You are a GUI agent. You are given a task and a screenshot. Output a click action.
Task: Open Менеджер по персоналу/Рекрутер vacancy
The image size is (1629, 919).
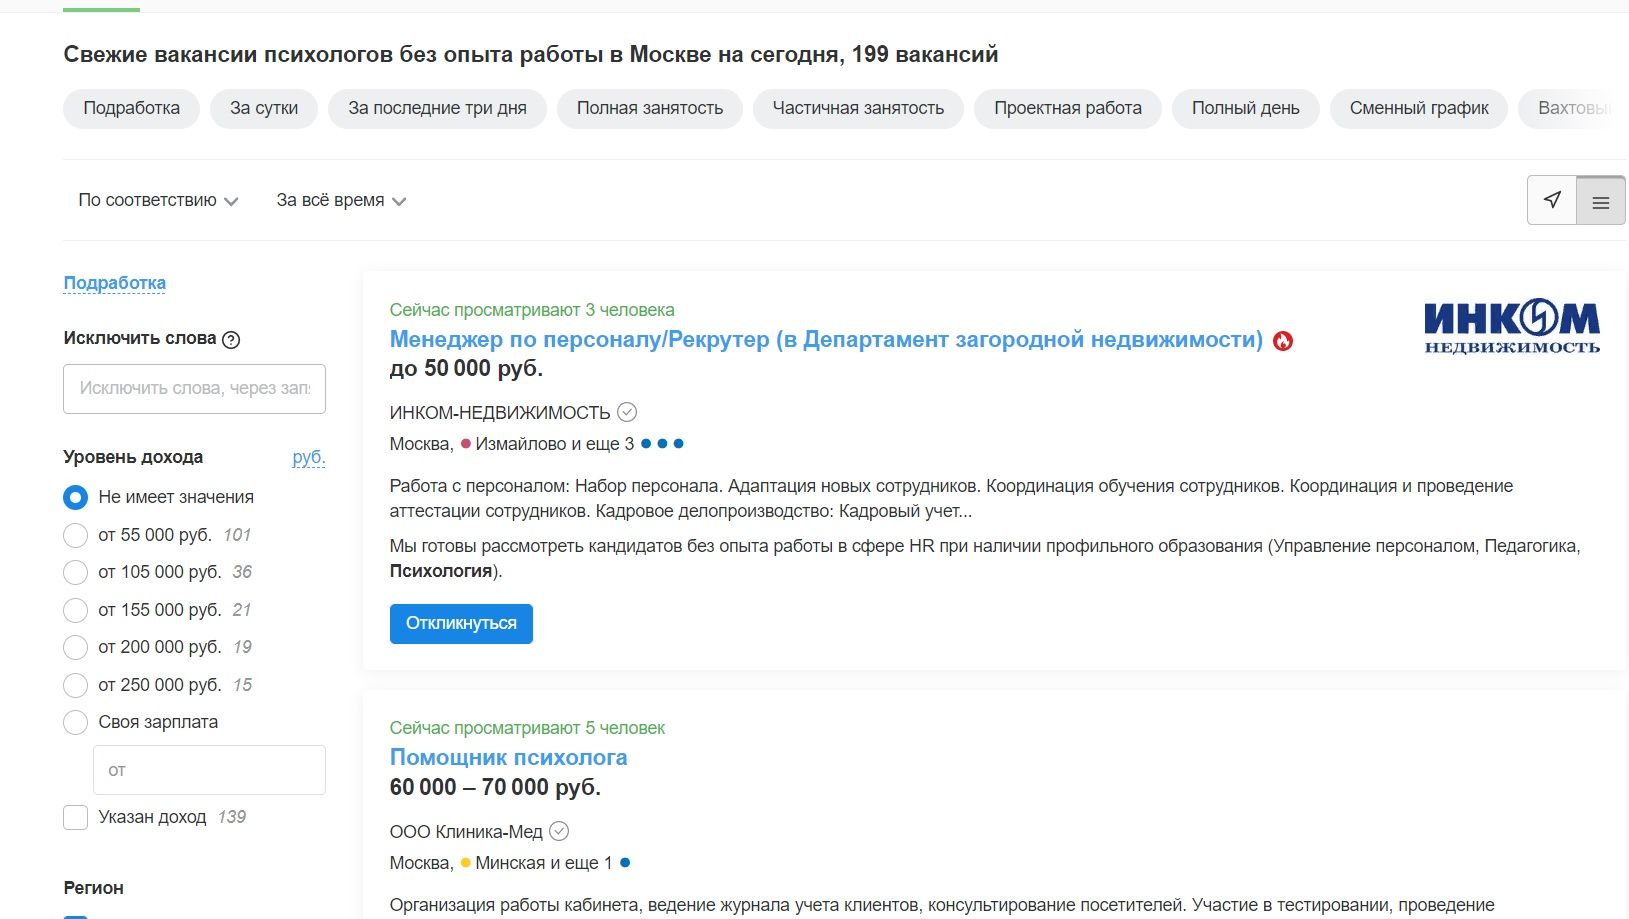[x=826, y=340]
